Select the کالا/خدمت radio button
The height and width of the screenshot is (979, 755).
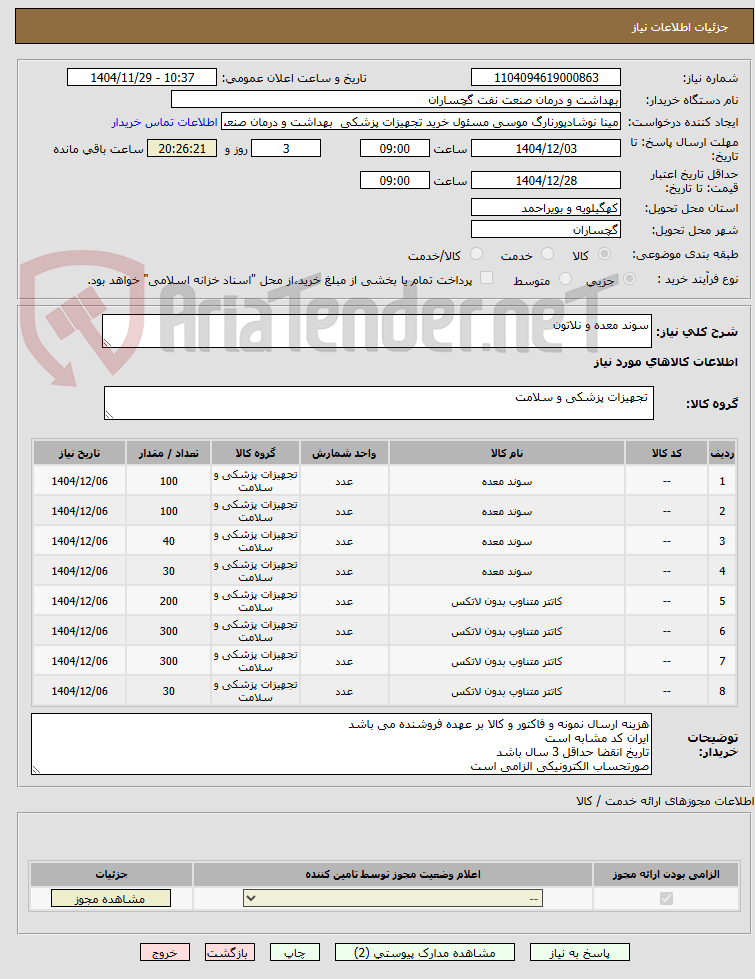point(476,254)
